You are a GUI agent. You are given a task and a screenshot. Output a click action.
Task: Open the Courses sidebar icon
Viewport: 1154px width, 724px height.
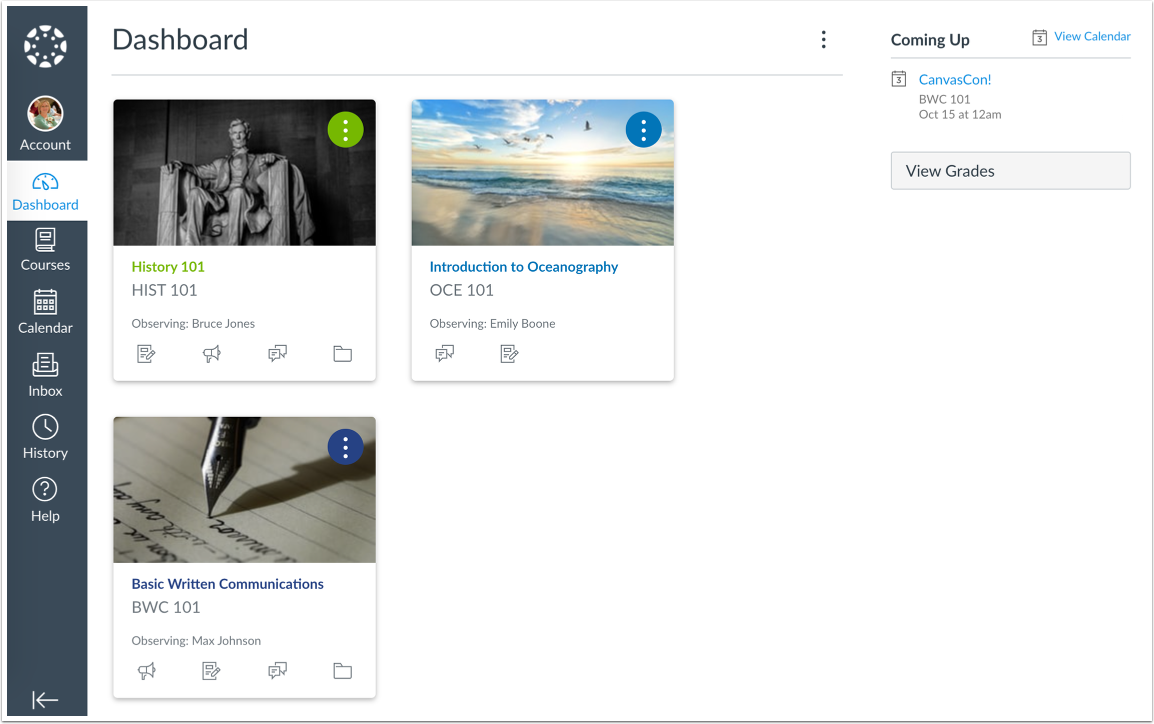pos(45,248)
